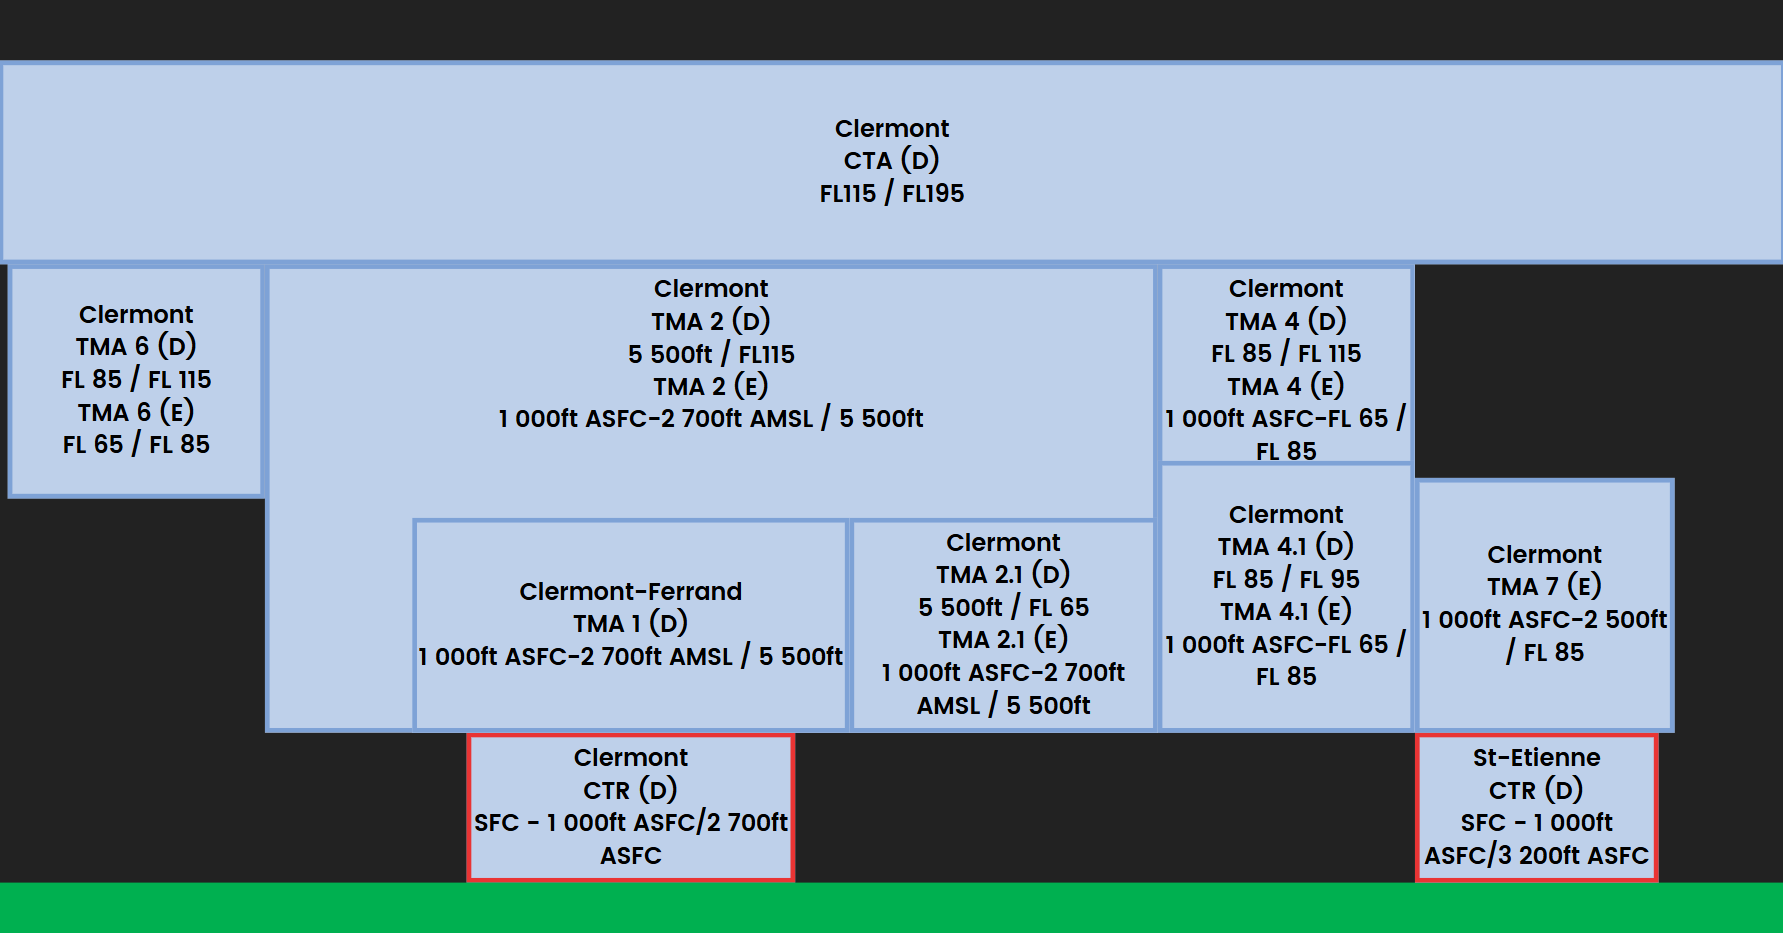Click the 'ASFC/3 200ft ASFC' text in St-Etienne CTR
This screenshot has width=1783, height=933.
pos(1537,855)
